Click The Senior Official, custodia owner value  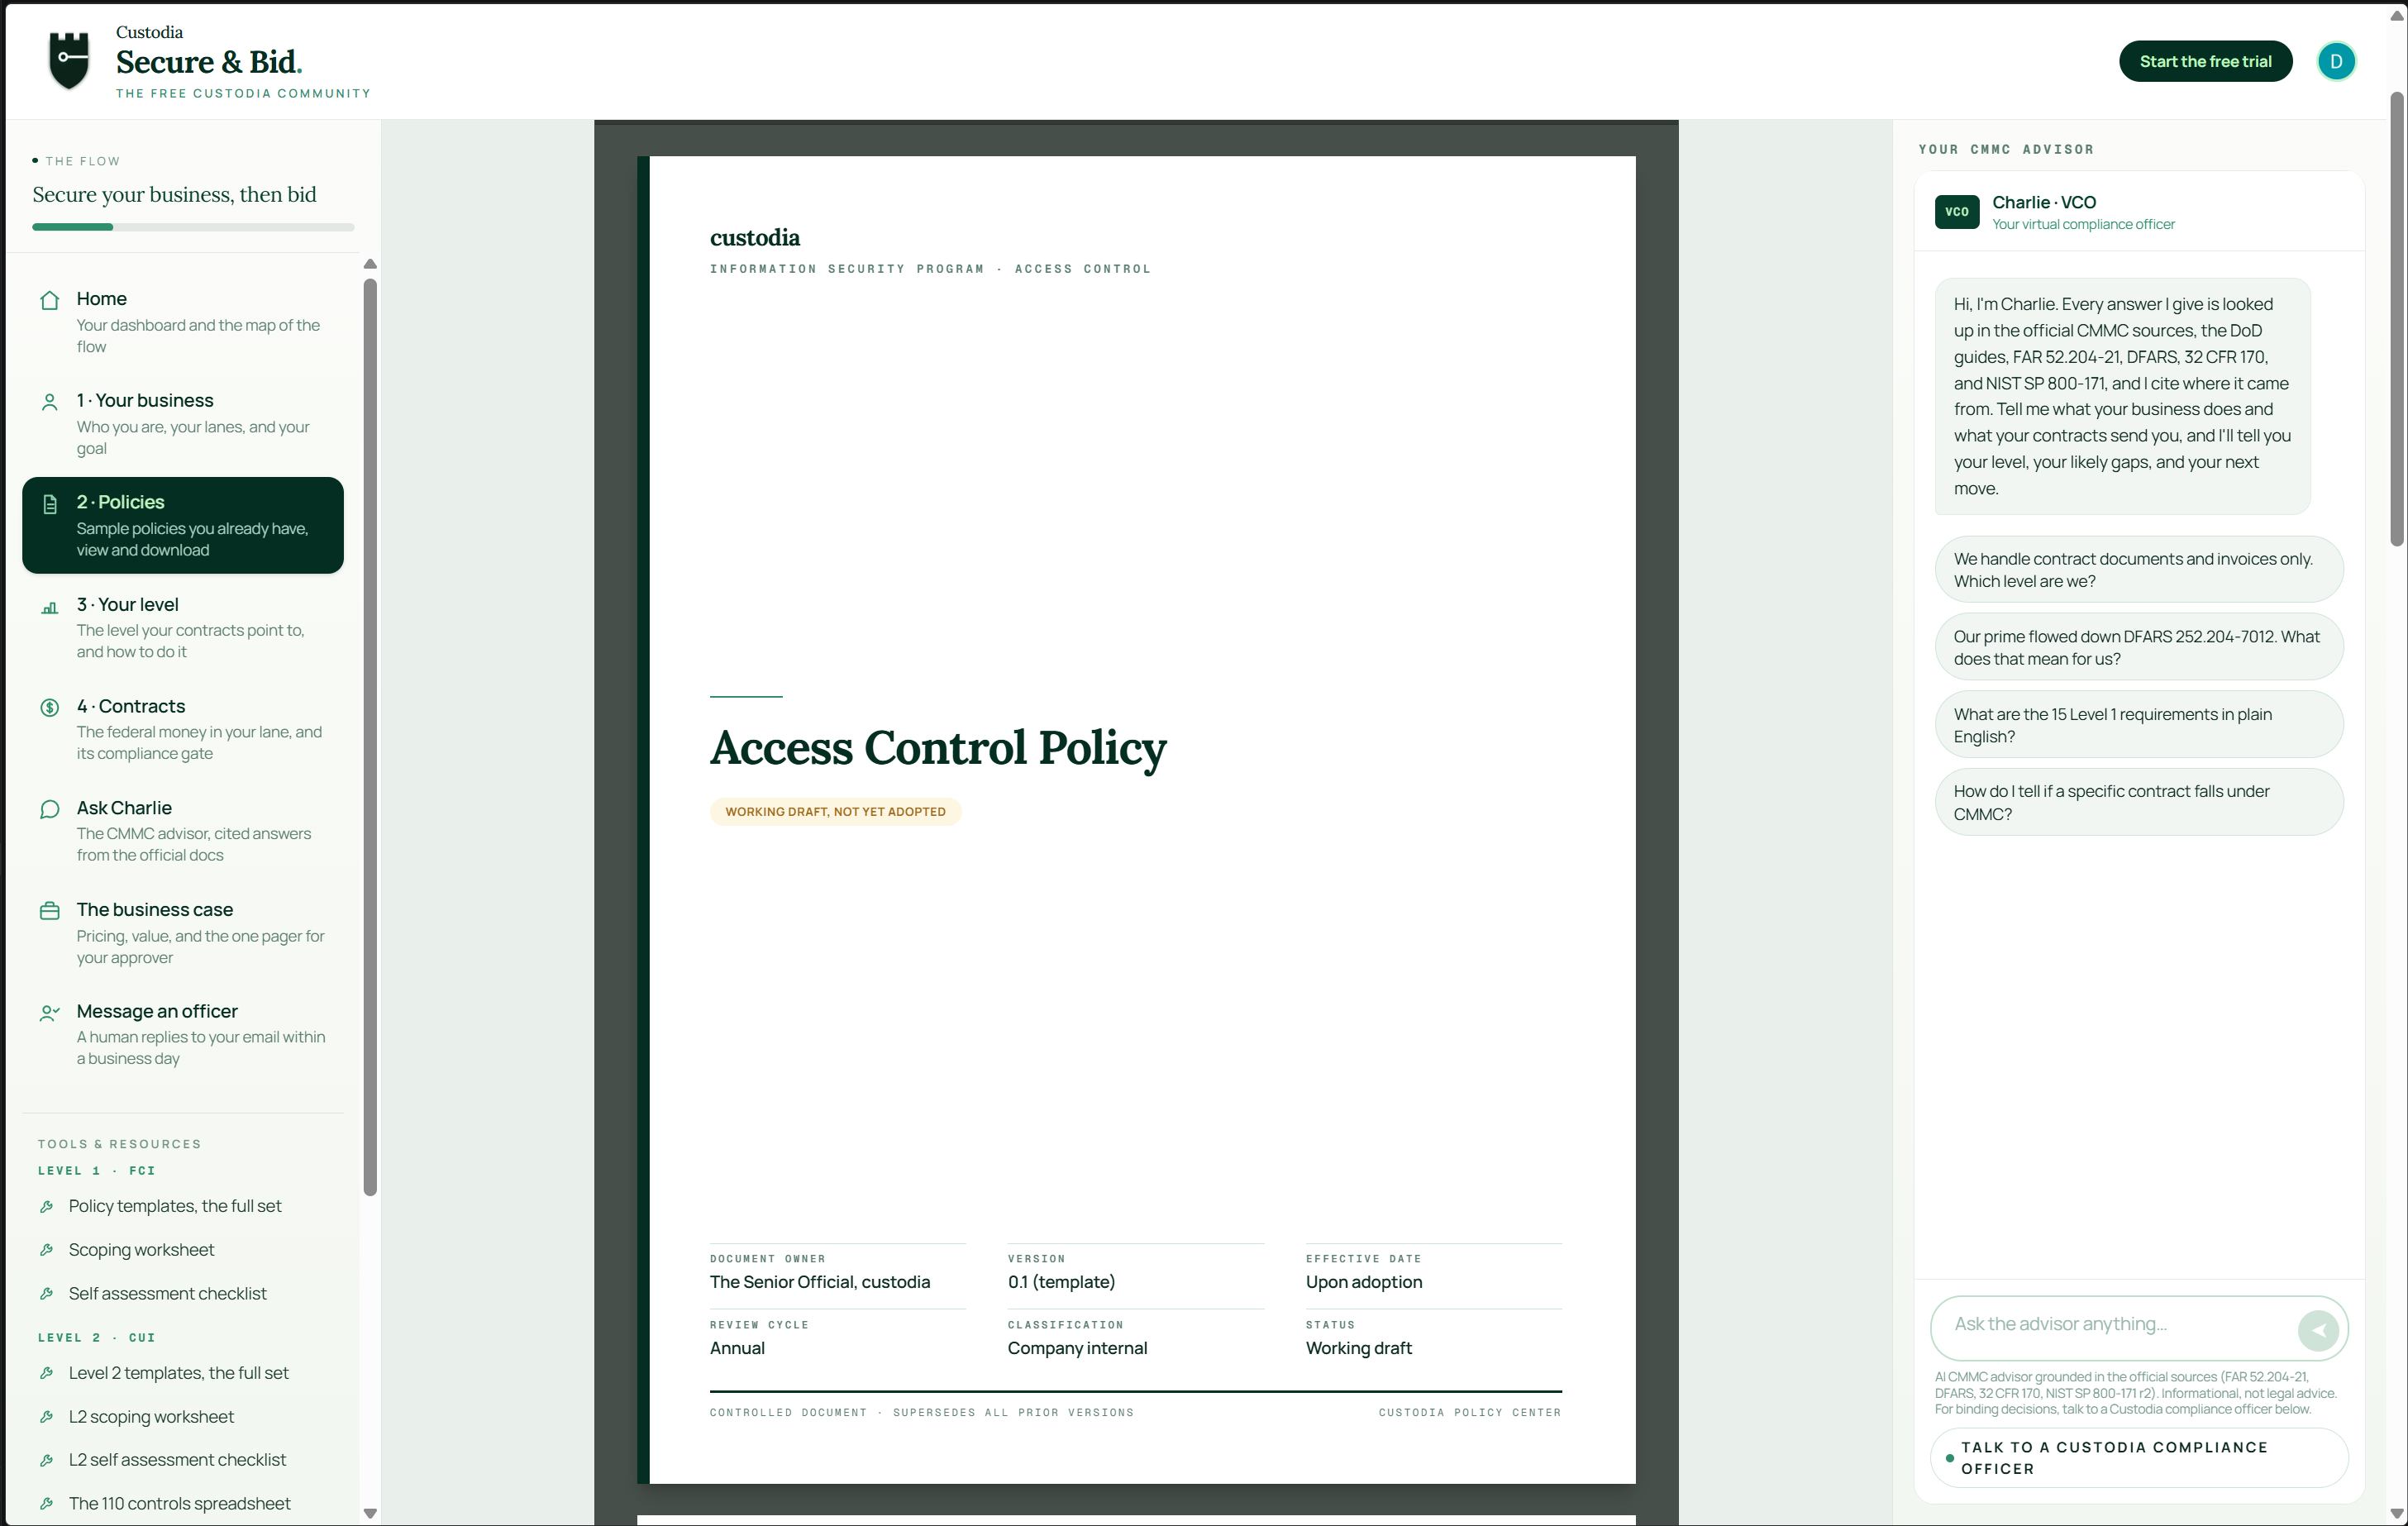click(820, 1282)
